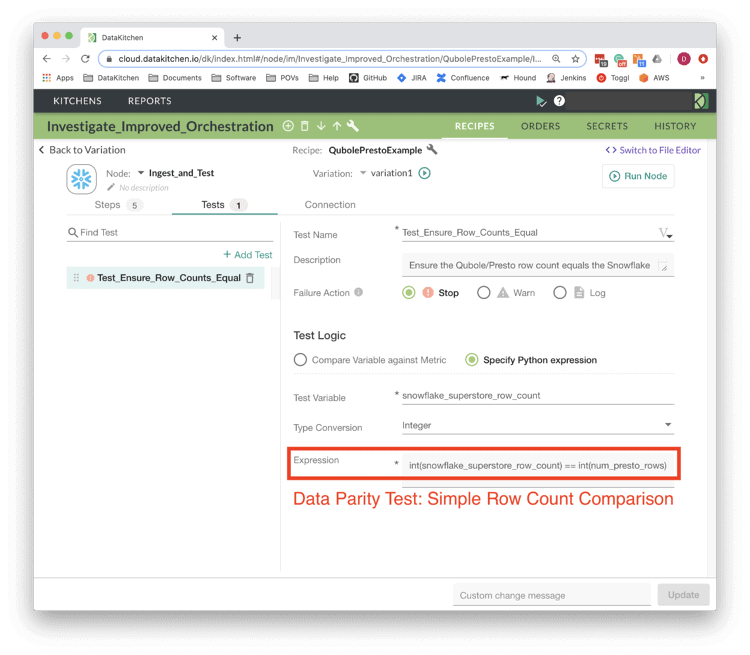Open the Type Conversion dropdown
Image resolution: width=750 pixels, height=655 pixels.
[537, 425]
